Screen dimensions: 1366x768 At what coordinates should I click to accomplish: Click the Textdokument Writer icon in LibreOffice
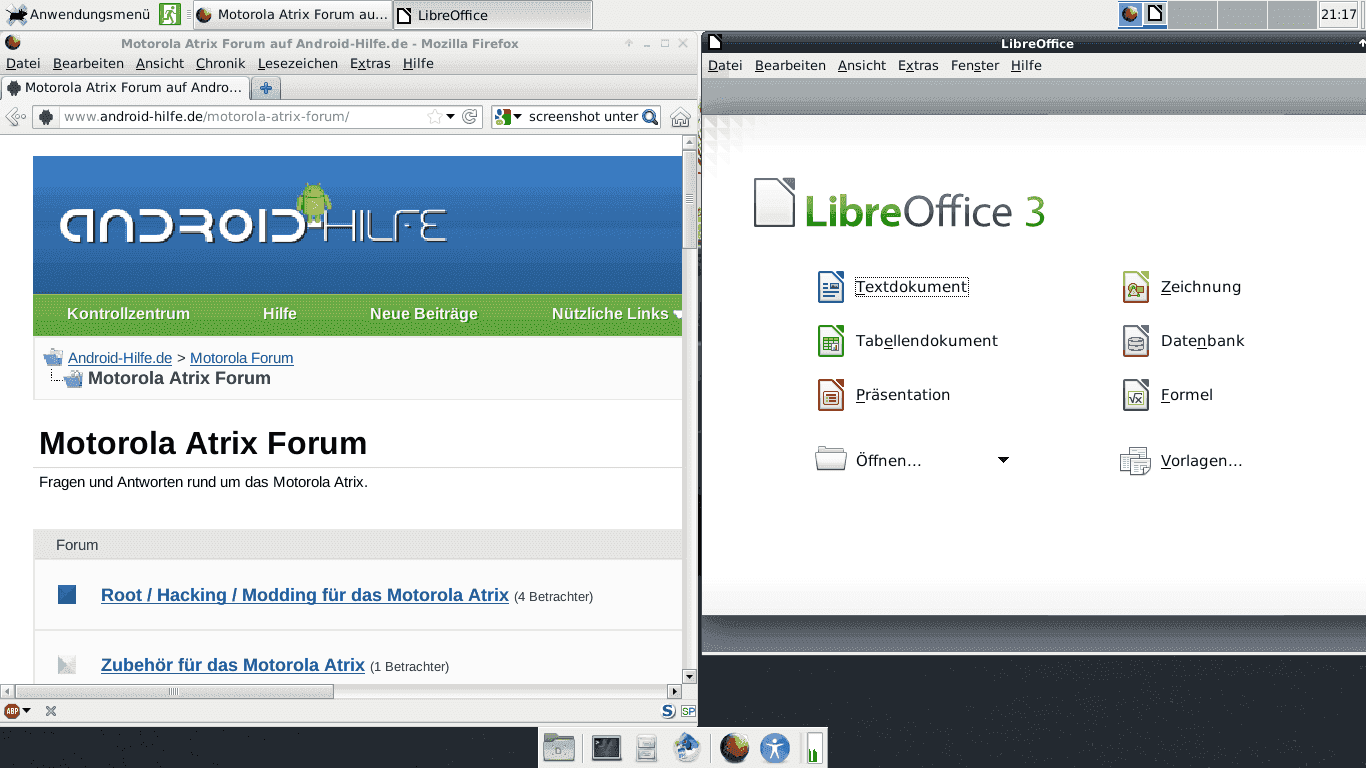831,287
